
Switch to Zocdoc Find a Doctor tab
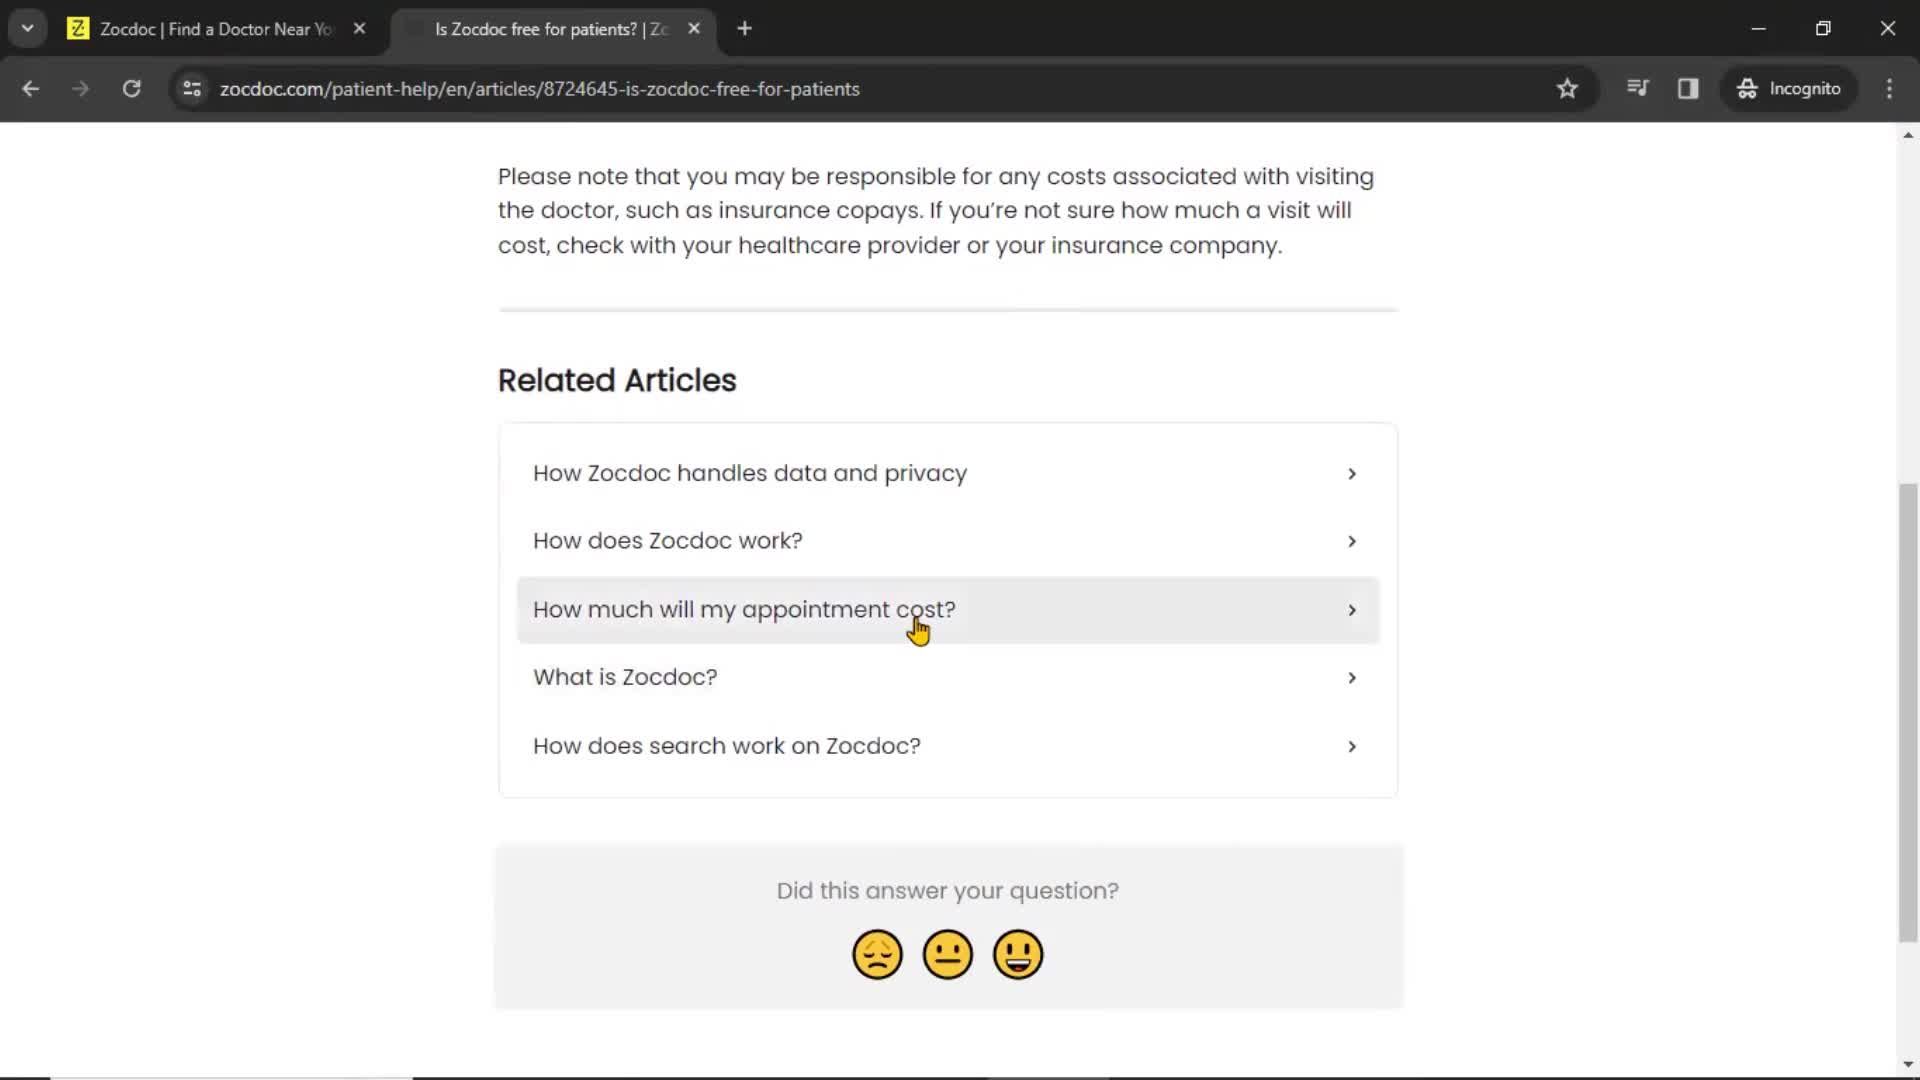pyautogui.click(x=217, y=29)
